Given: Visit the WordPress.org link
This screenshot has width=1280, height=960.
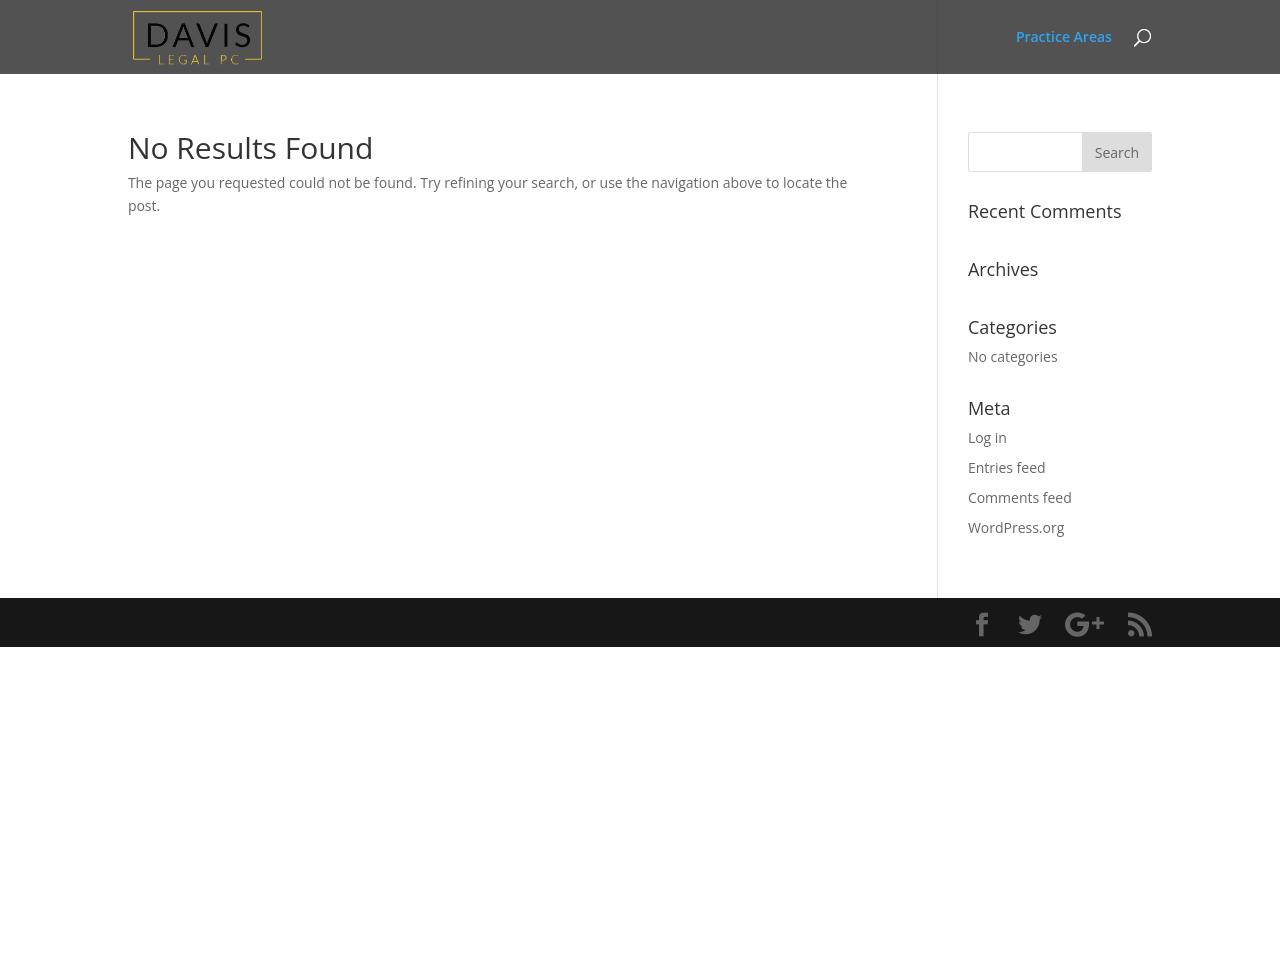Looking at the screenshot, I should (x=1016, y=528).
